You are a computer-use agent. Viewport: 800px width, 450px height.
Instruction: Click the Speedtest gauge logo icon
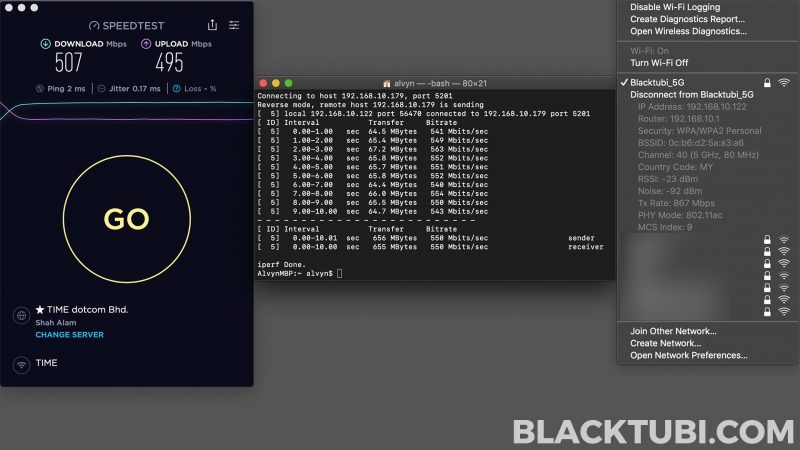point(94,26)
